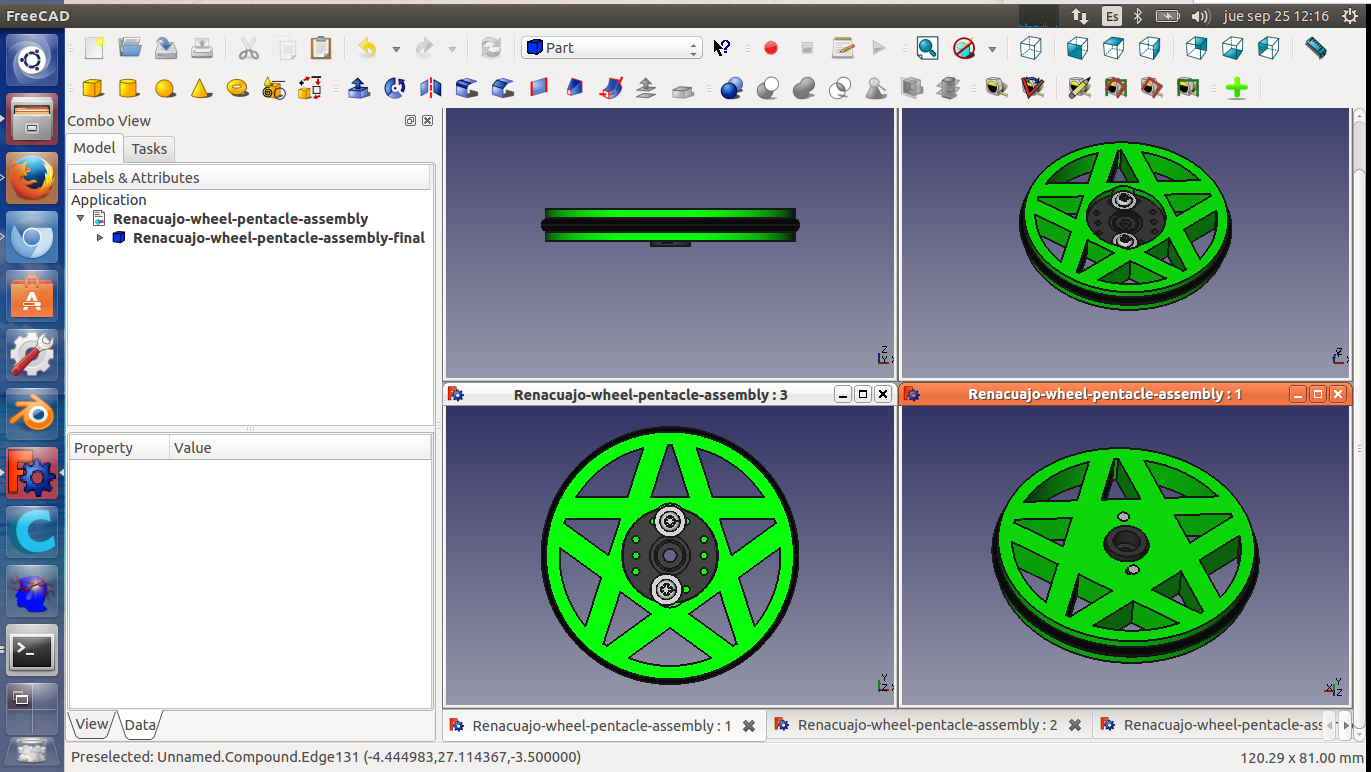The width and height of the screenshot is (1371, 772).
Task: Add a Cone primitive
Action: 201,88
